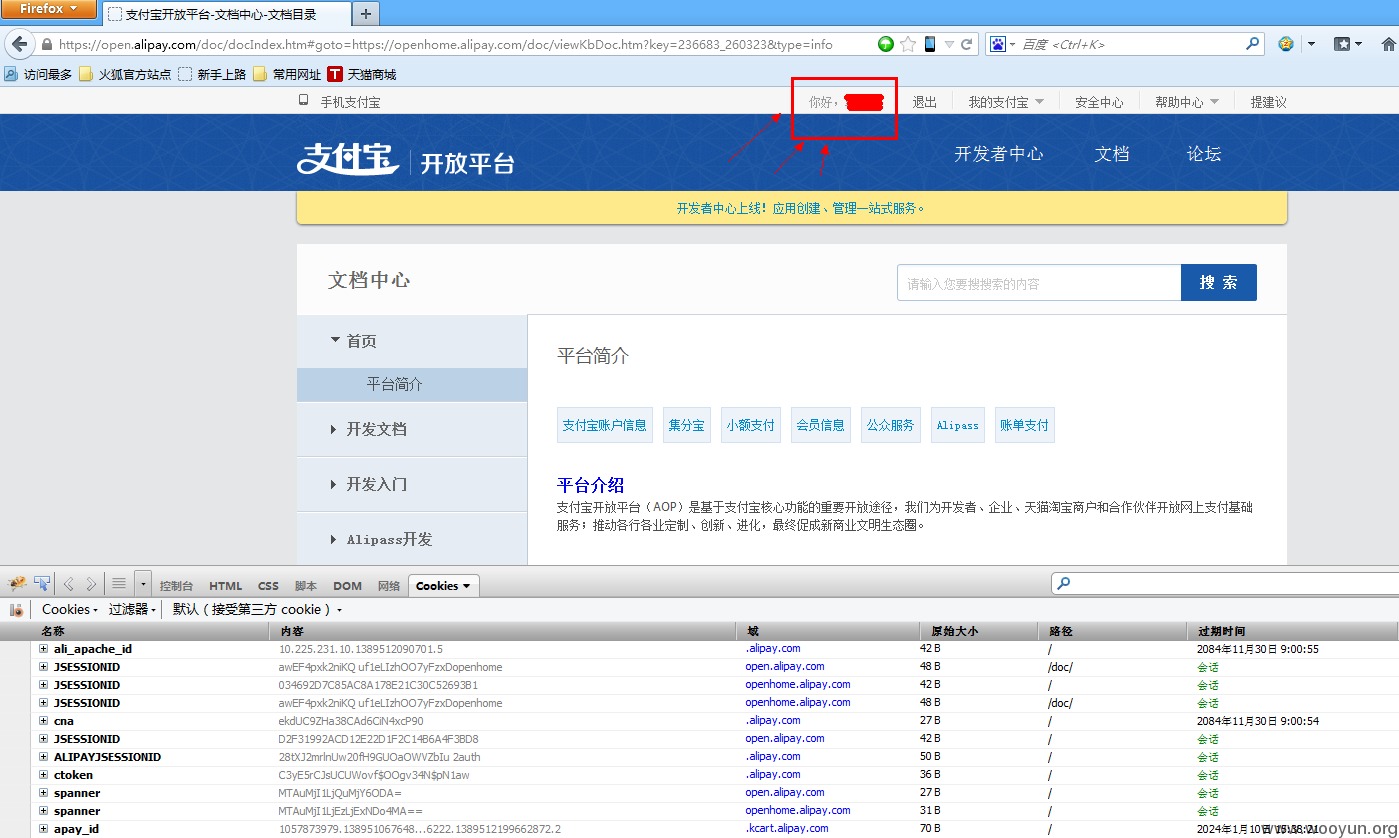Viewport: 1399px width, 838px height.
Task: Expand the apay_id cookie row
Action: coord(44,829)
